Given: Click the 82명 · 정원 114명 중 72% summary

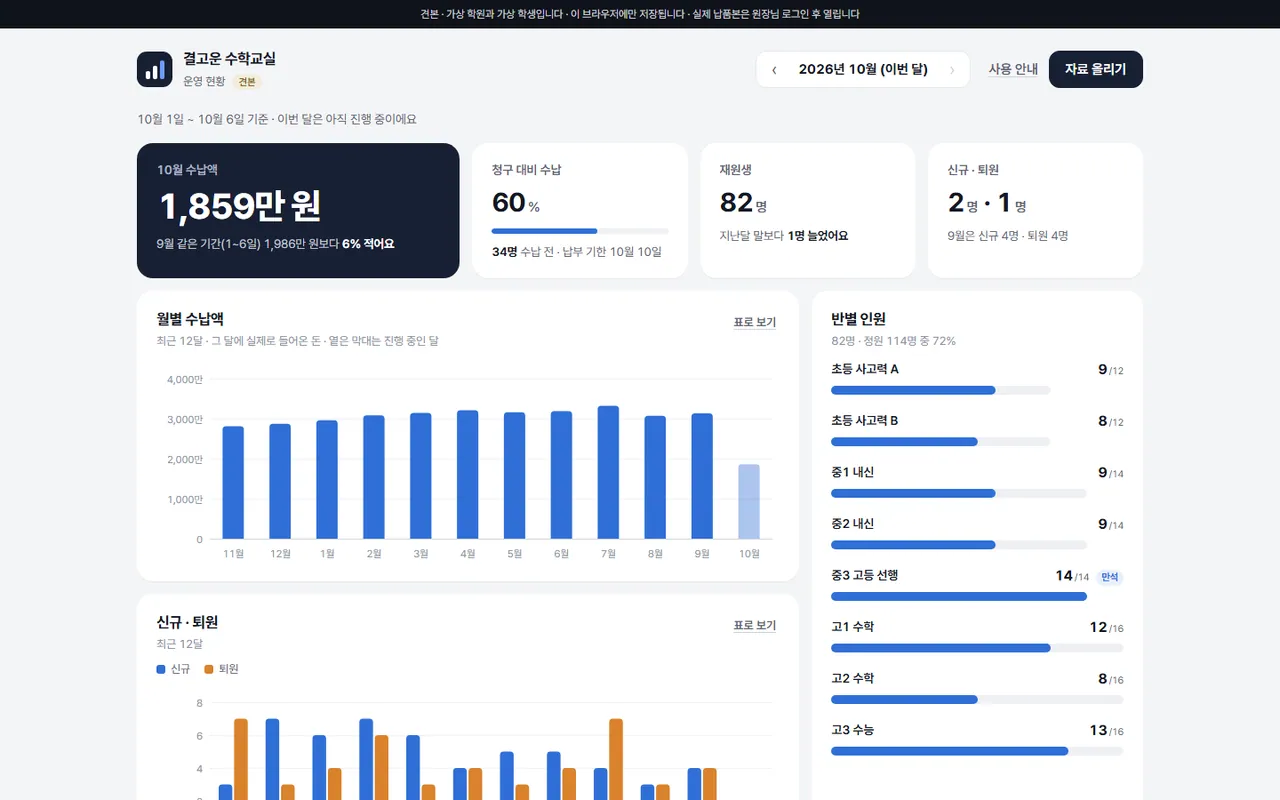Looking at the screenshot, I should point(893,341).
